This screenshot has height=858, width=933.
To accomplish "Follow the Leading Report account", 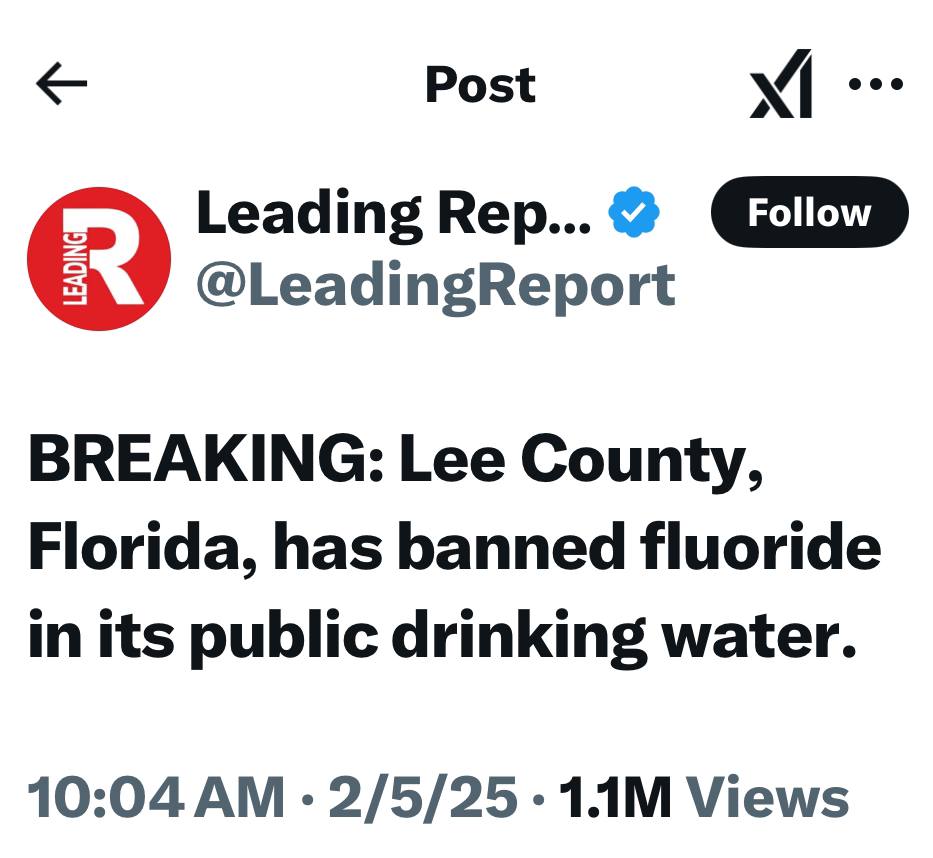I will [809, 212].
